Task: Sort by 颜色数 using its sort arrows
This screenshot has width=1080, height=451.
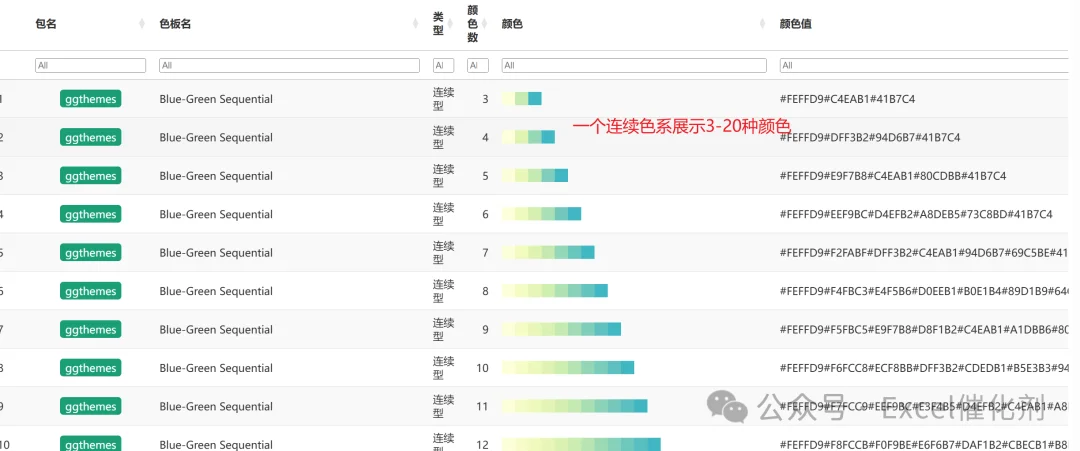Action: [x=484, y=24]
